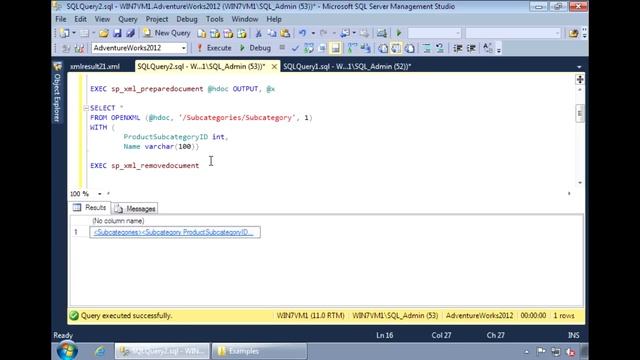Click the Analysis Services XMLA Query icon
The image size is (640, 360).
click(242, 33)
